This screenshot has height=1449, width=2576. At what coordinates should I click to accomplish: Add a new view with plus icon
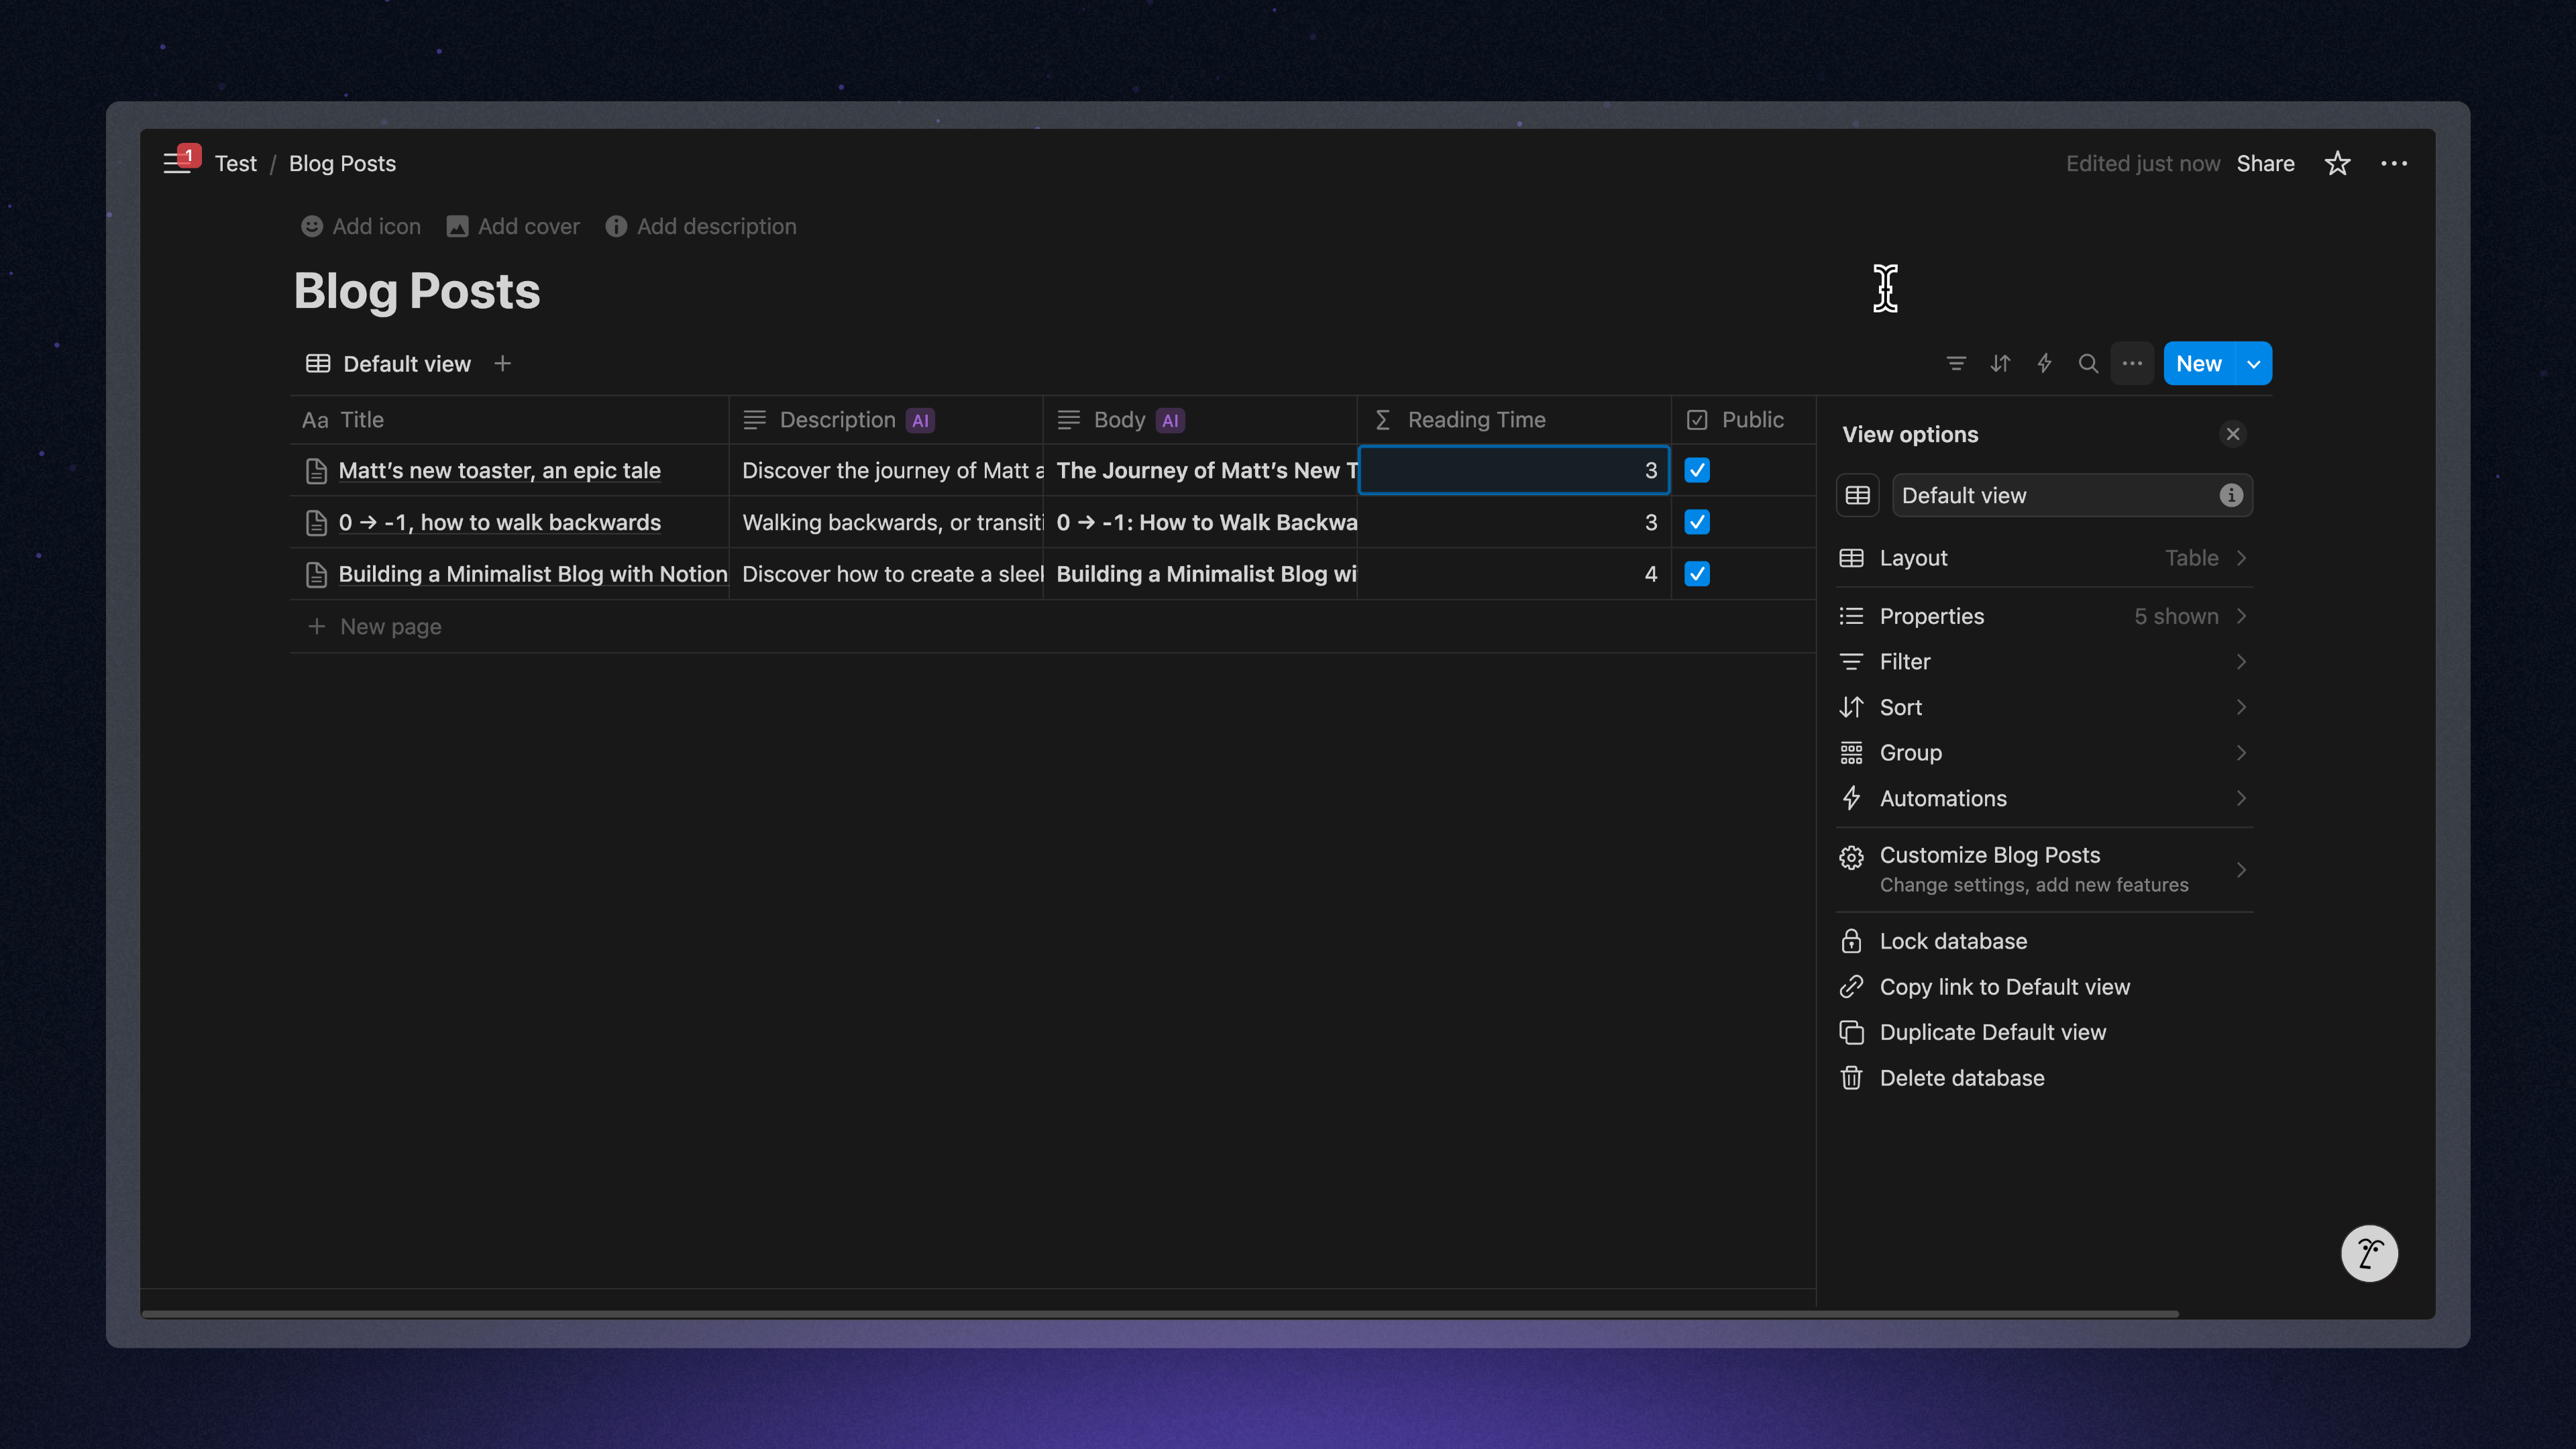503,364
